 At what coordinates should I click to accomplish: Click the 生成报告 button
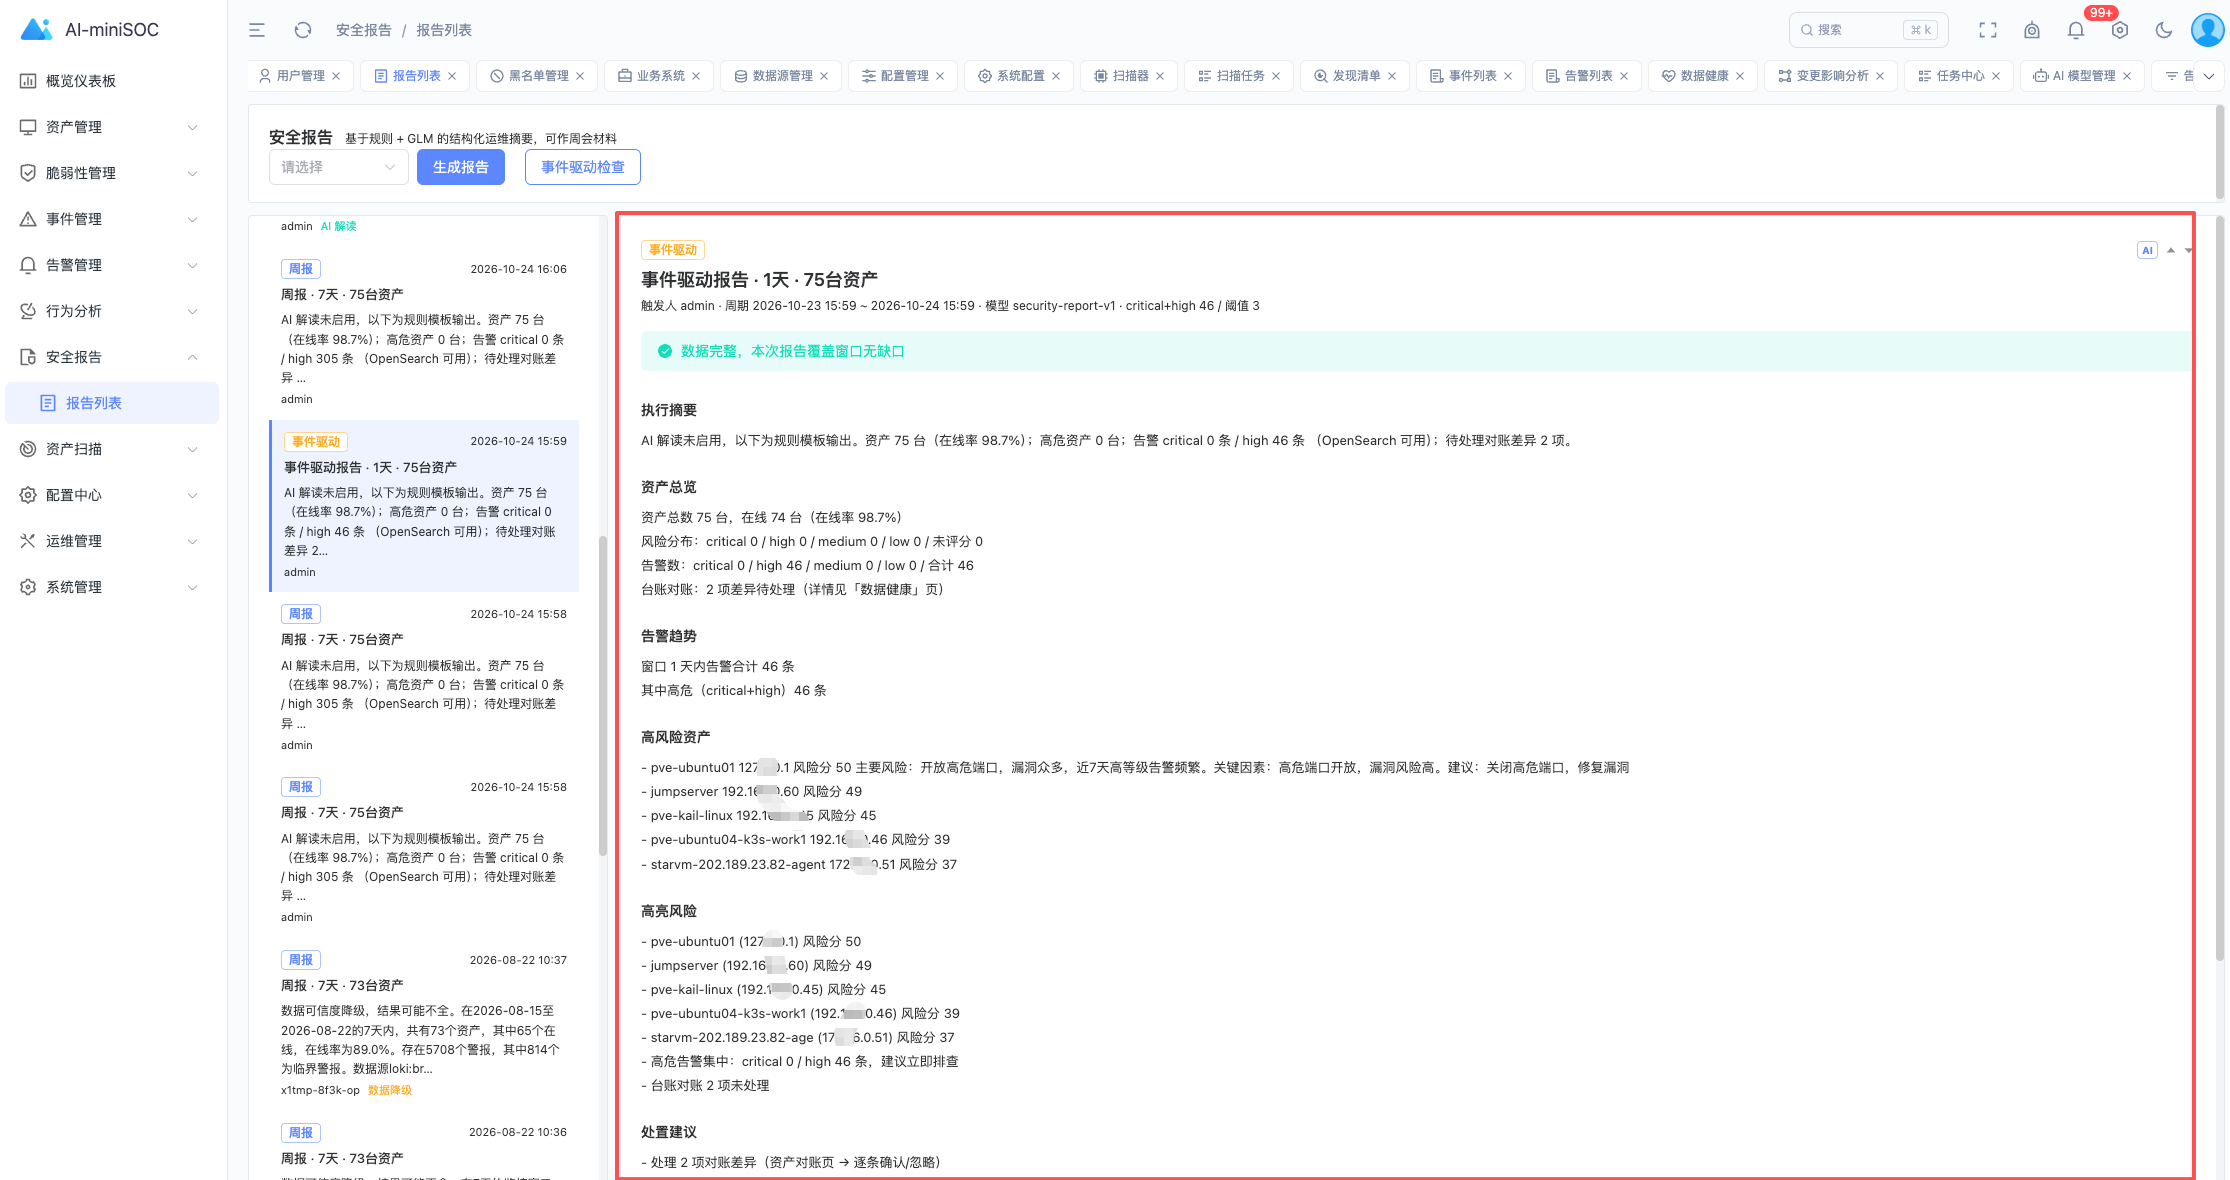coord(460,167)
